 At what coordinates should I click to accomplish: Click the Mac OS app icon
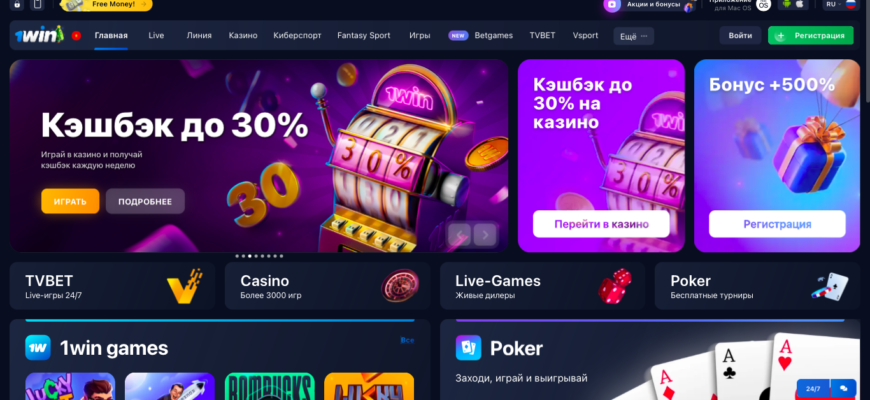(x=763, y=4)
